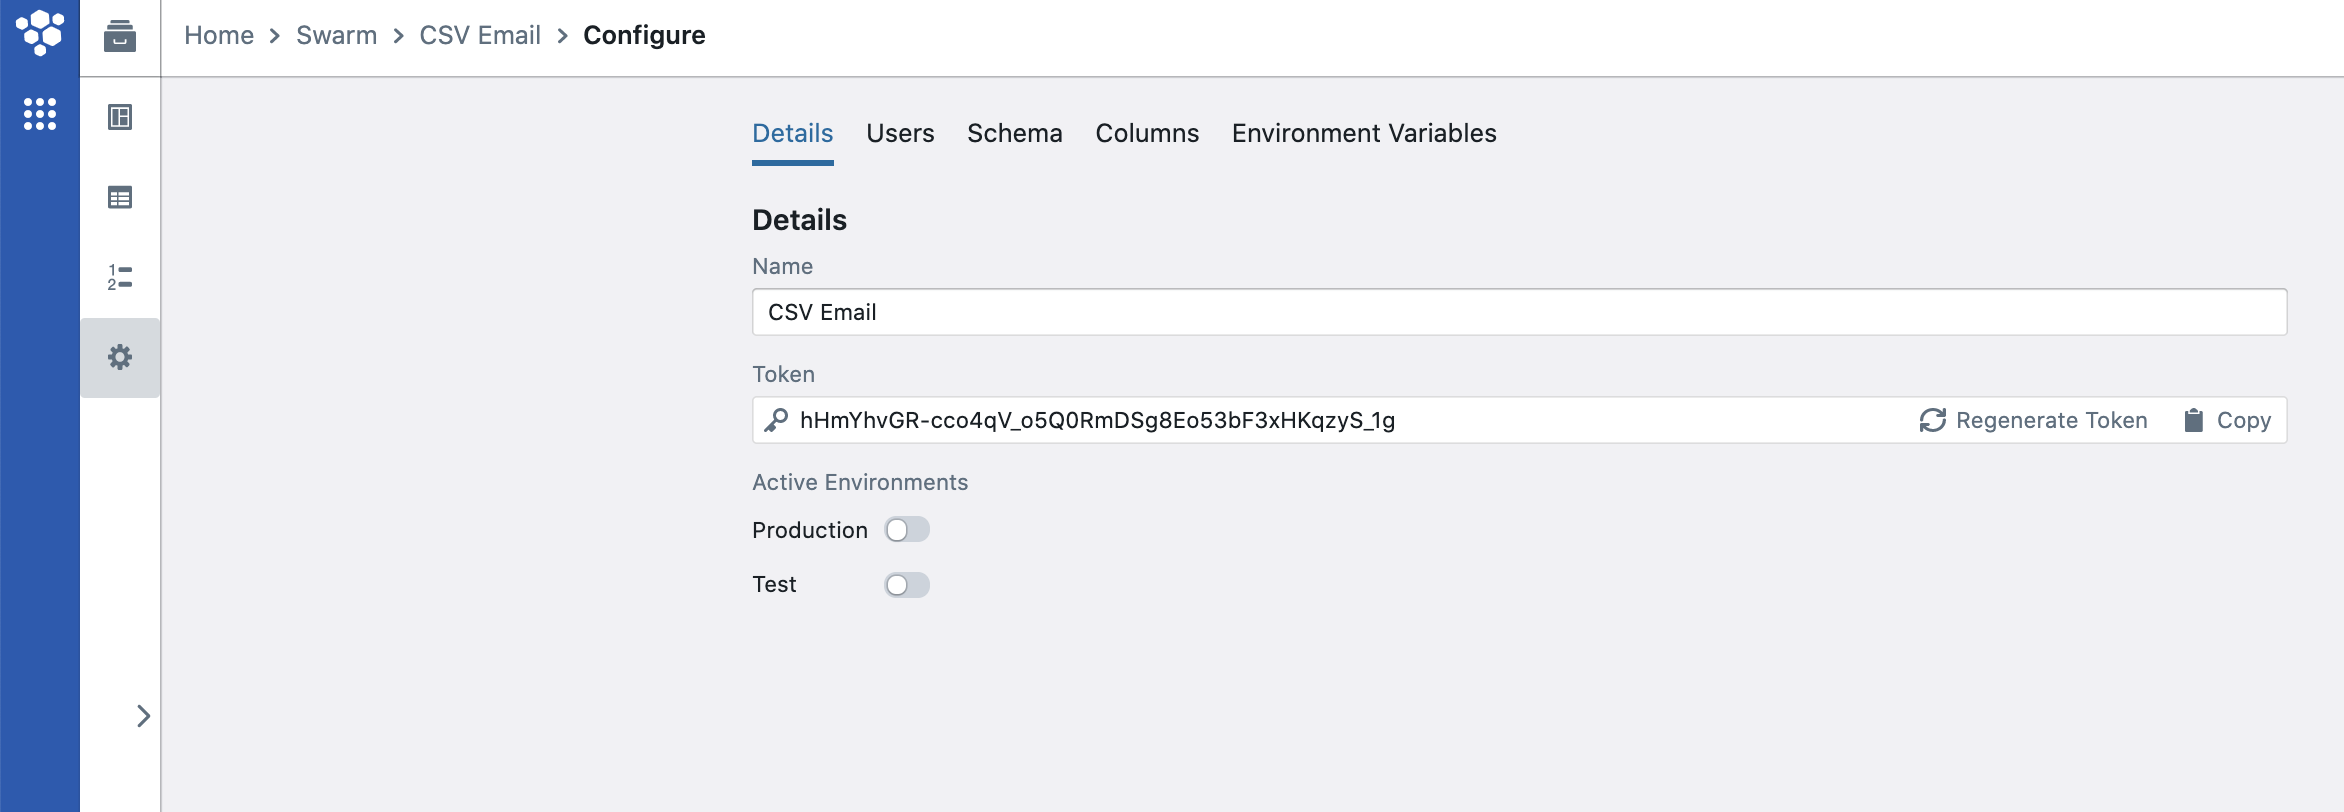Open the nine-dot apps grid
The width and height of the screenshot is (2344, 812).
pyautogui.click(x=40, y=114)
